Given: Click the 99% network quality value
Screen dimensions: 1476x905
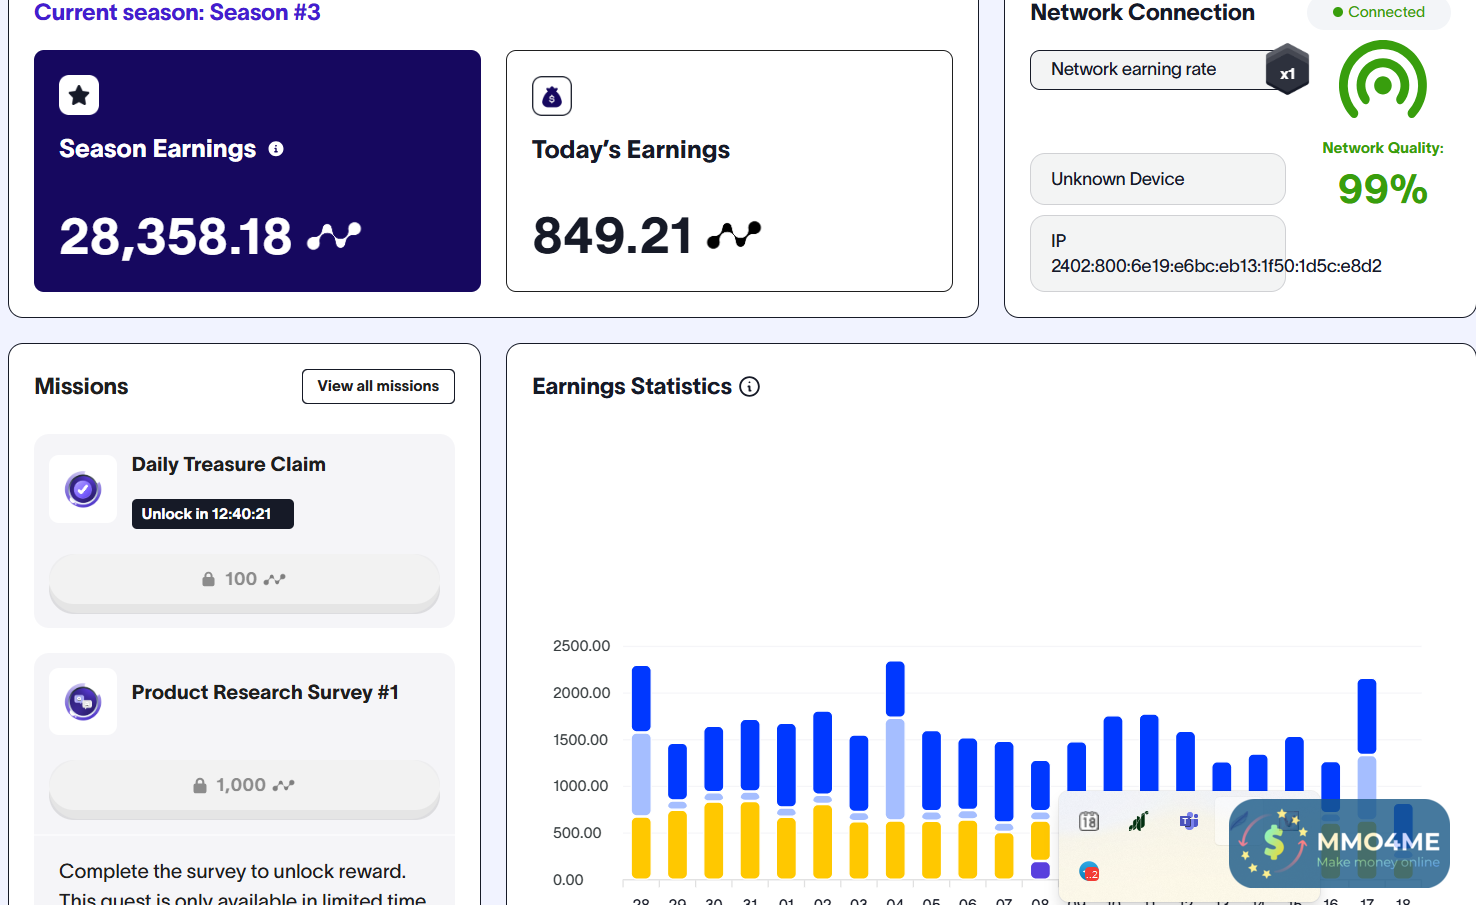Looking at the screenshot, I should [x=1383, y=189].
